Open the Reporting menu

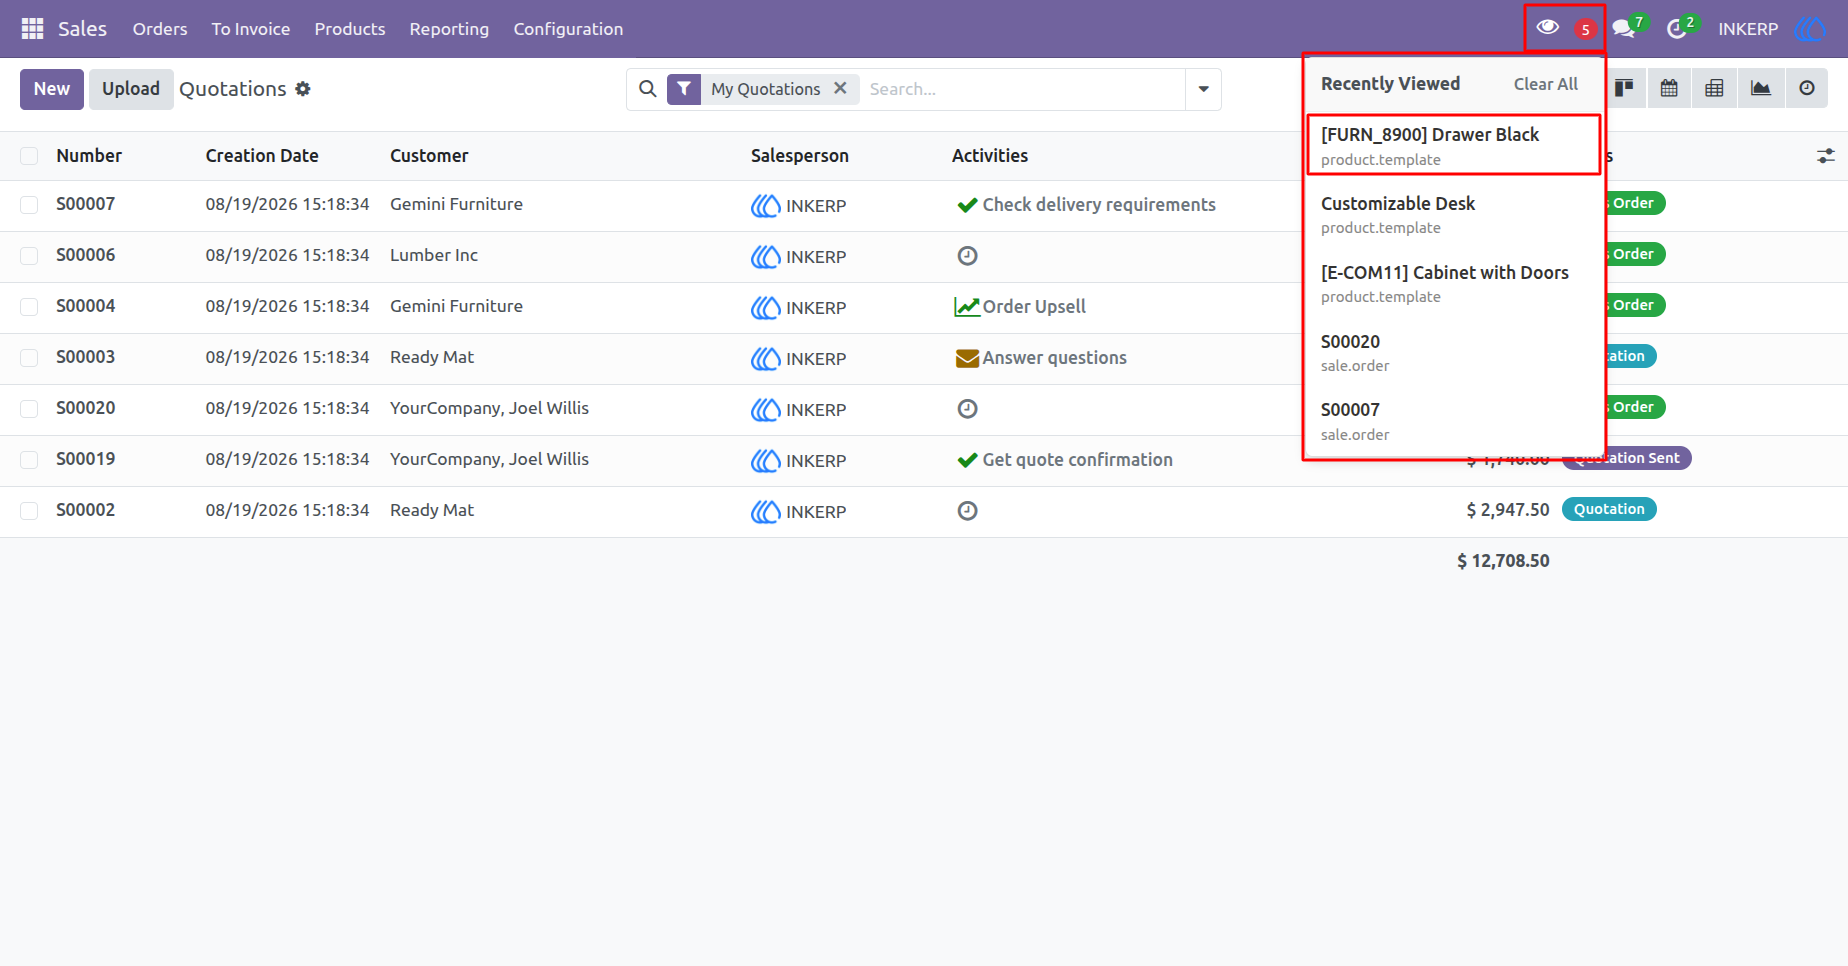coord(449,29)
